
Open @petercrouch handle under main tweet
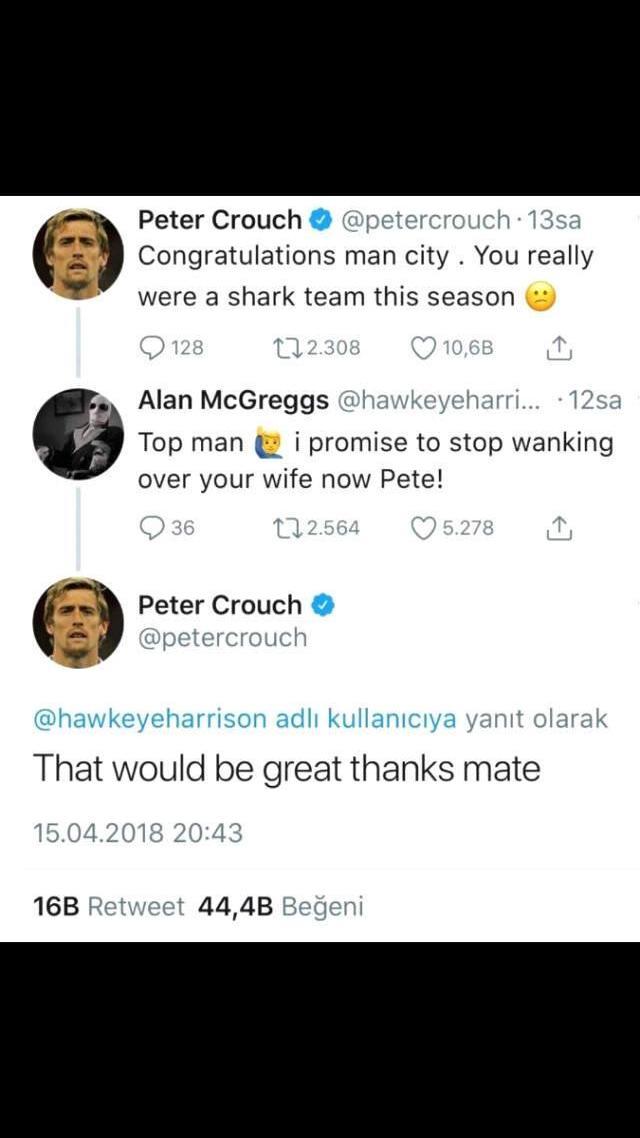point(222,638)
